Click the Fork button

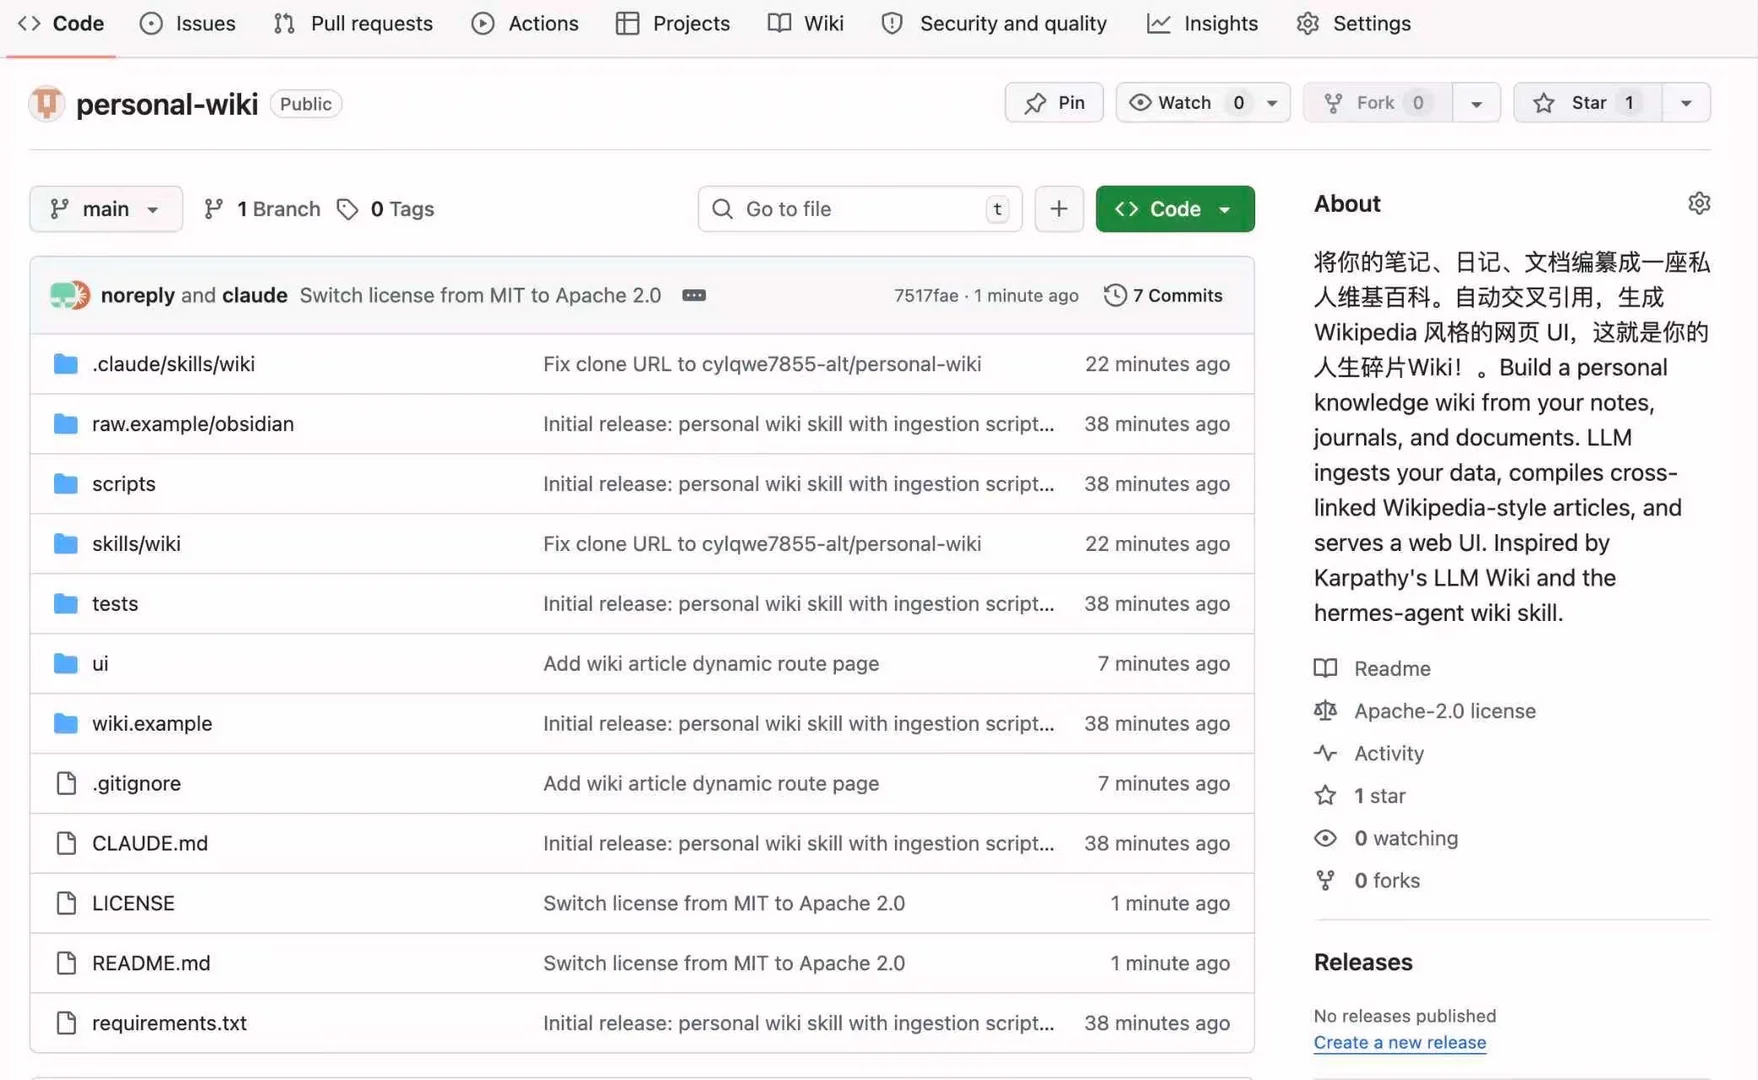pos(1377,102)
